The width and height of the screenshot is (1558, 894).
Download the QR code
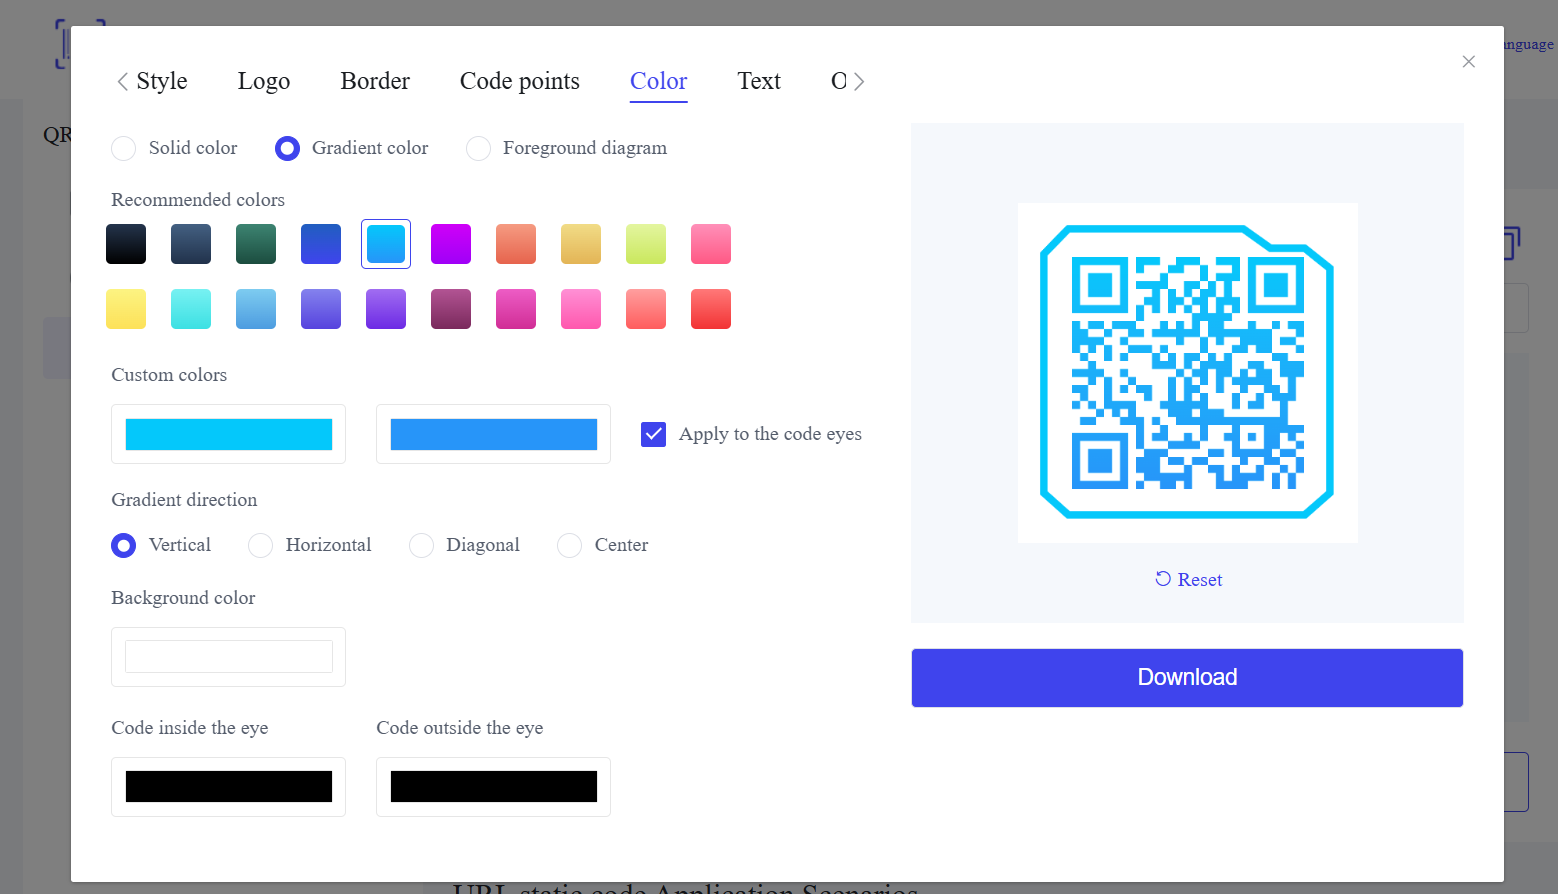tap(1187, 678)
